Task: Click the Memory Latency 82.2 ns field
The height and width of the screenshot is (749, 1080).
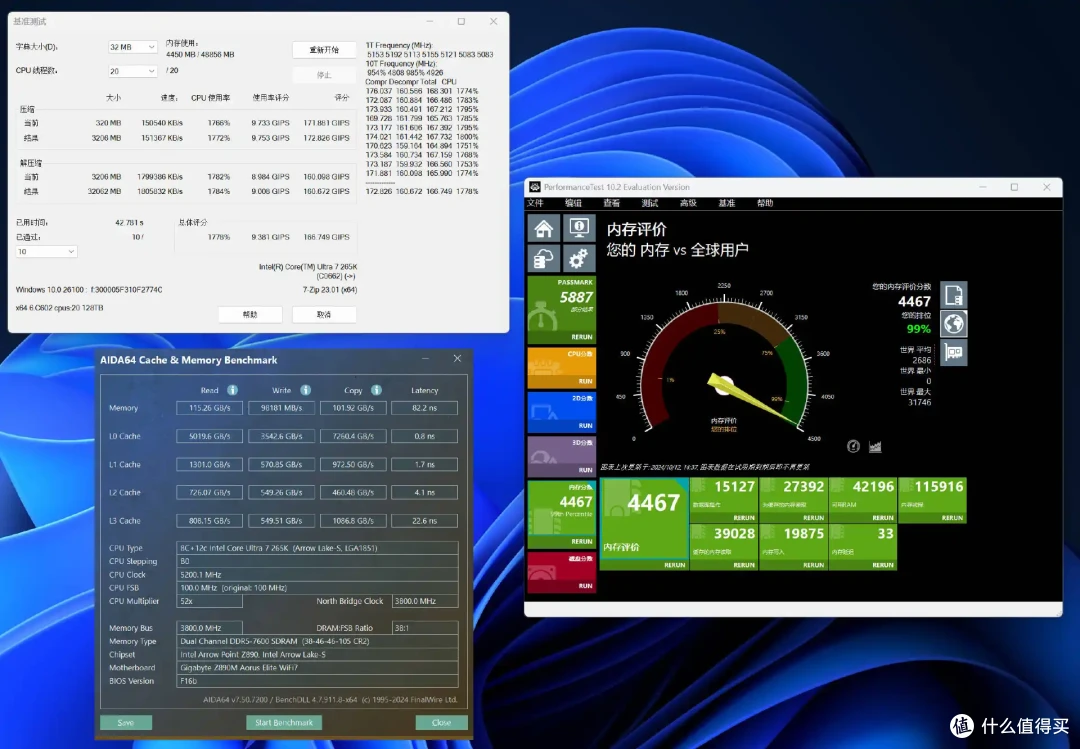Action: 424,408
